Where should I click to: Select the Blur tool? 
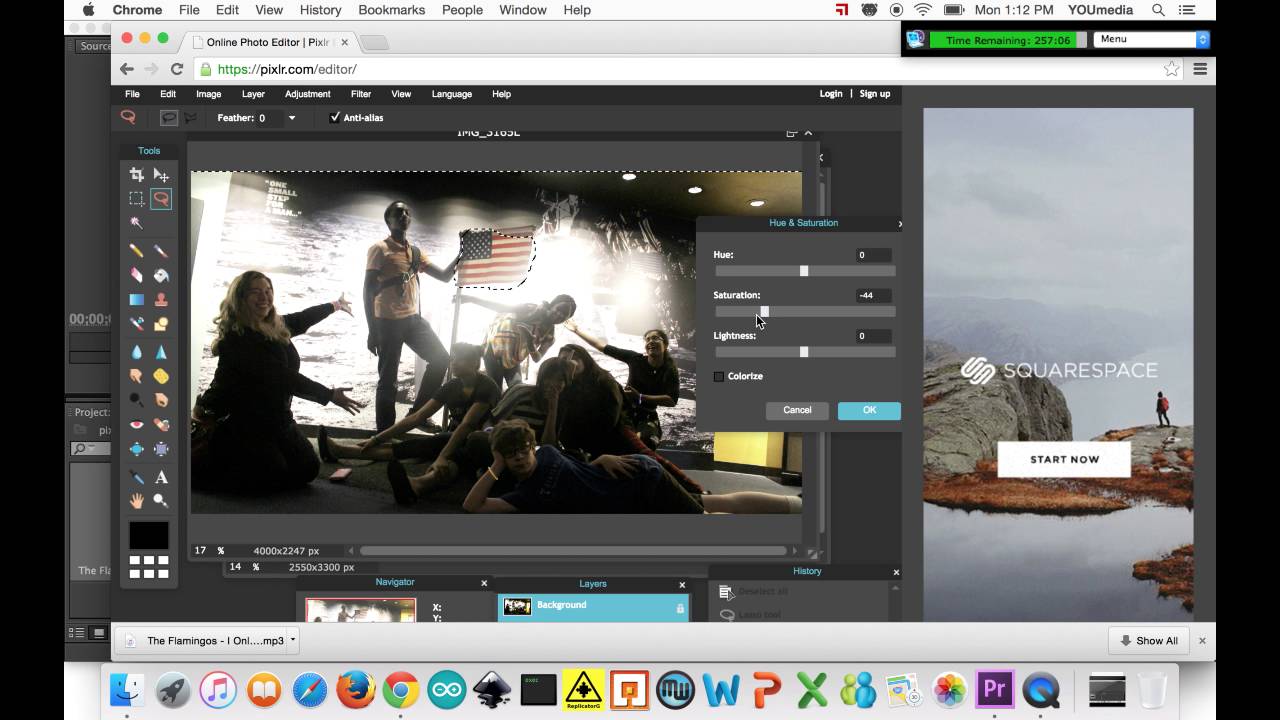[x=137, y=352]
